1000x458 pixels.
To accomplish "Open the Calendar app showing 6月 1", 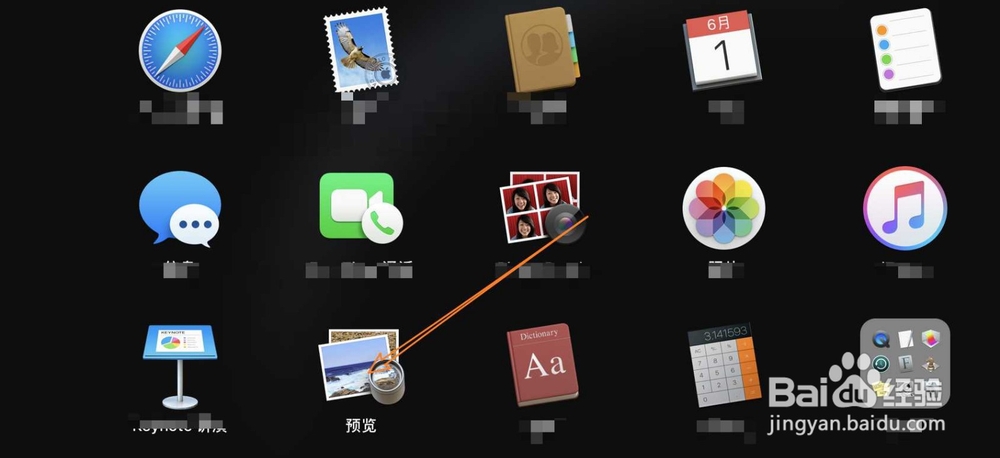I will click(x=724, y=51).
